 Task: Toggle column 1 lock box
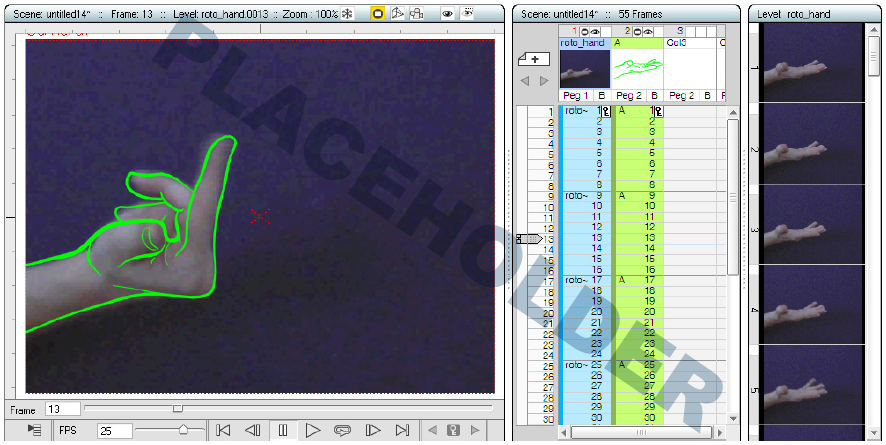[x=605, y=32]
